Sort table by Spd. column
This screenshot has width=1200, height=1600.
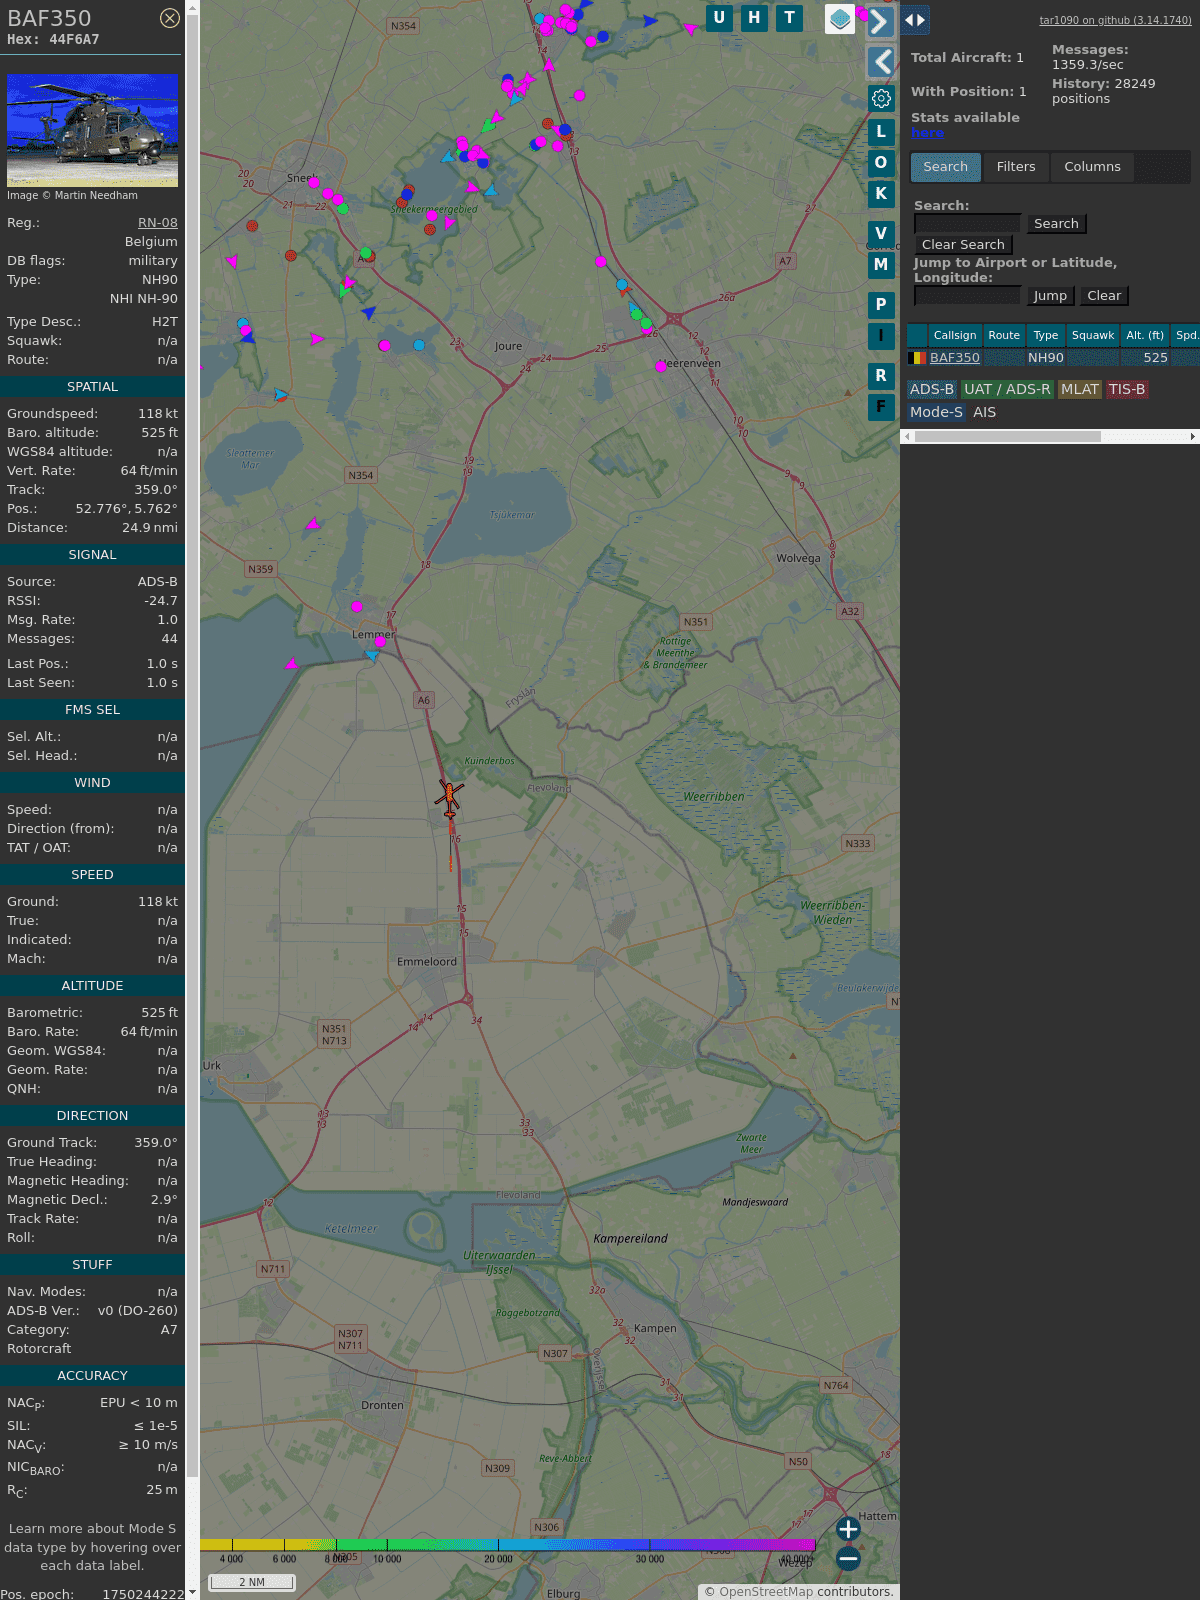[x=1186, y=336]
